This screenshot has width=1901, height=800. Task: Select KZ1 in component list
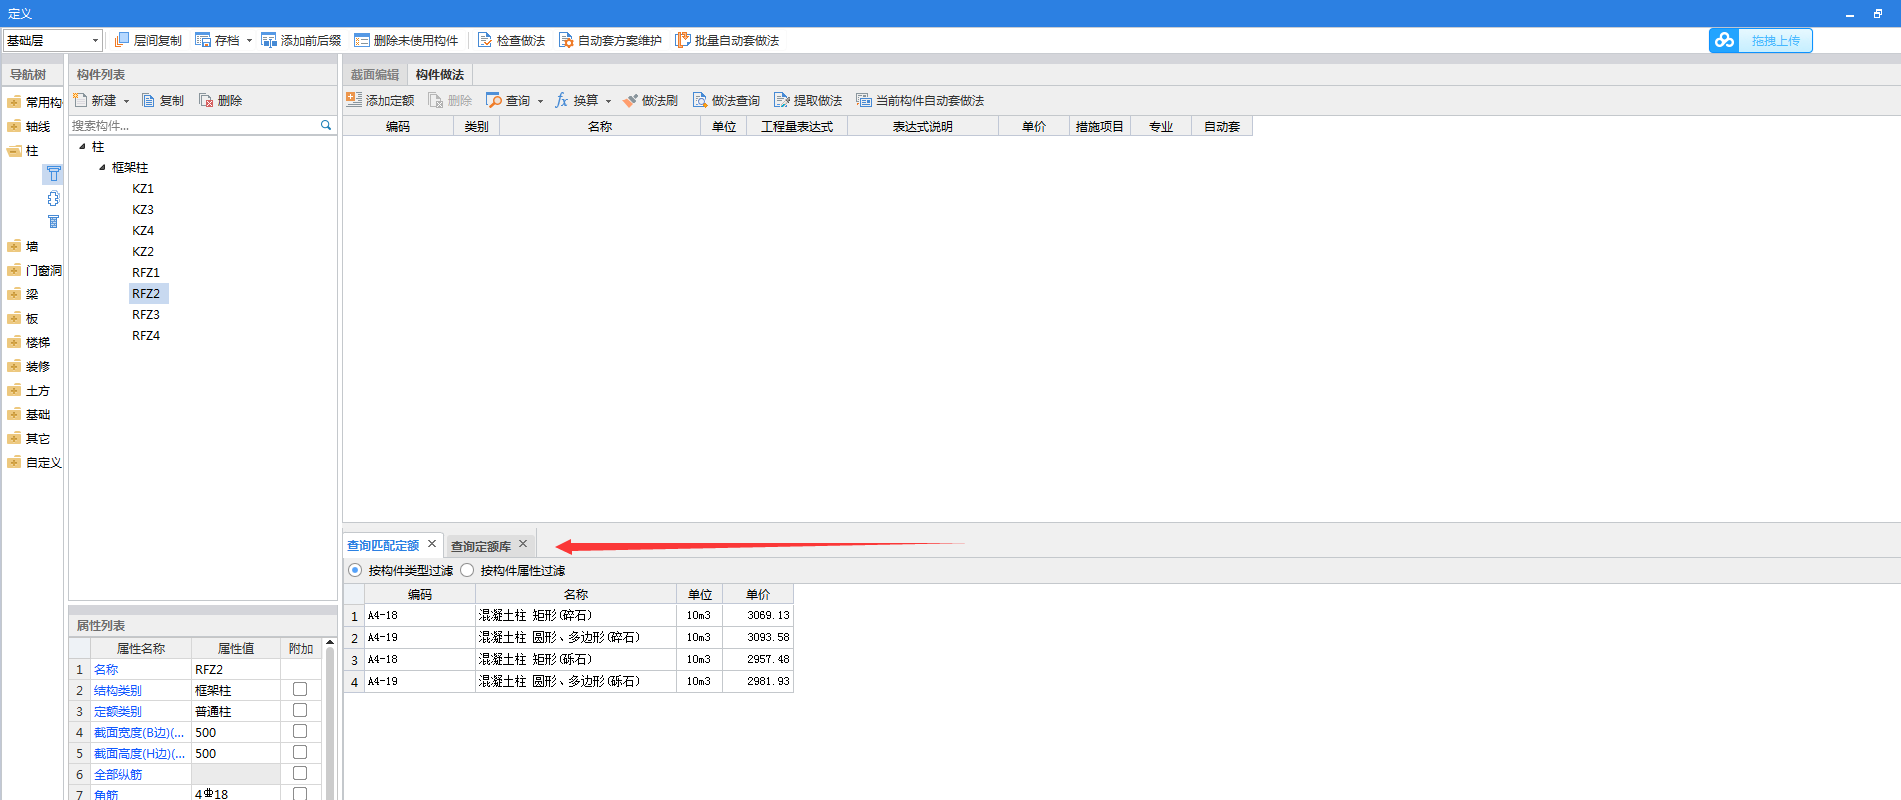143,188
